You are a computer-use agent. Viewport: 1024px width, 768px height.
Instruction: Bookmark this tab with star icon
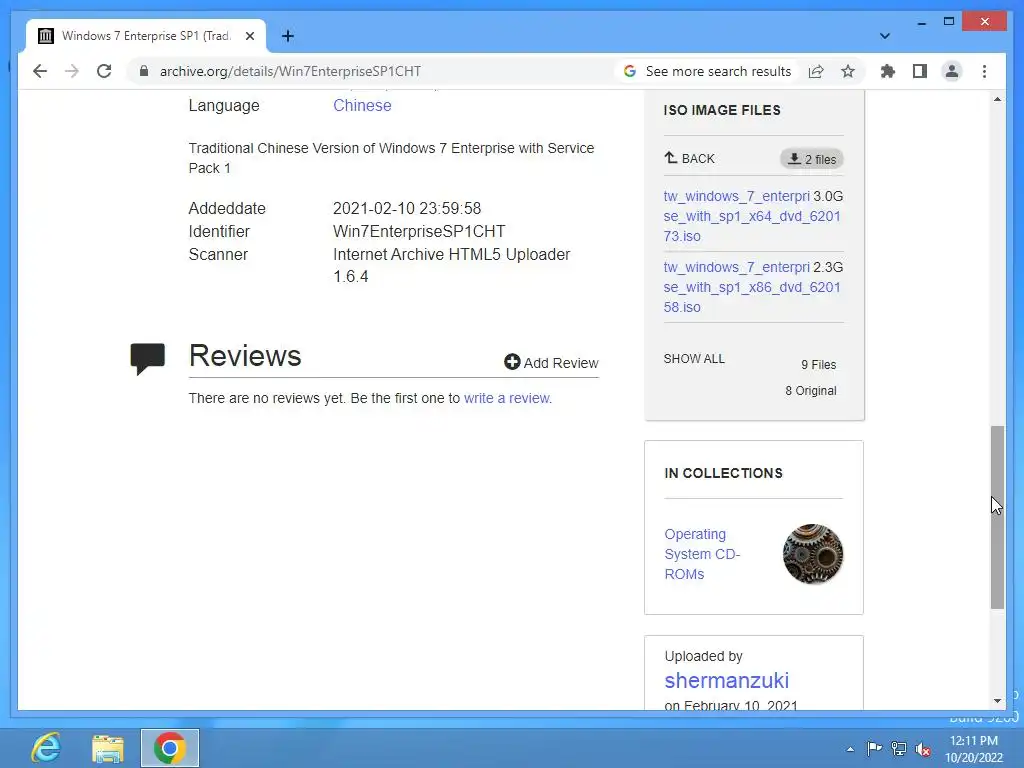(x=848, y=71)
